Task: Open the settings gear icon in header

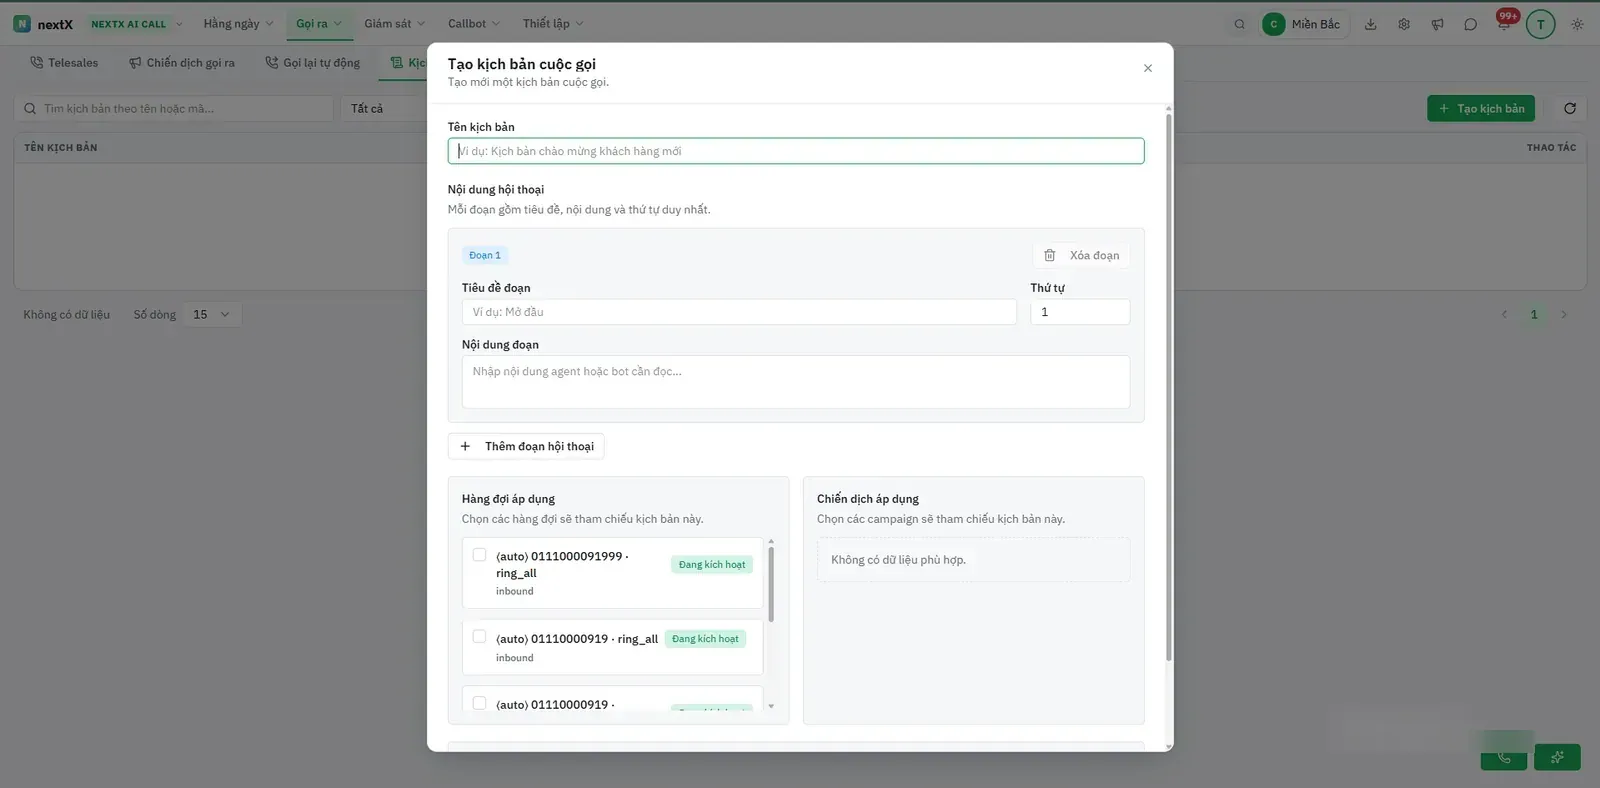Action: point(1404,24)
